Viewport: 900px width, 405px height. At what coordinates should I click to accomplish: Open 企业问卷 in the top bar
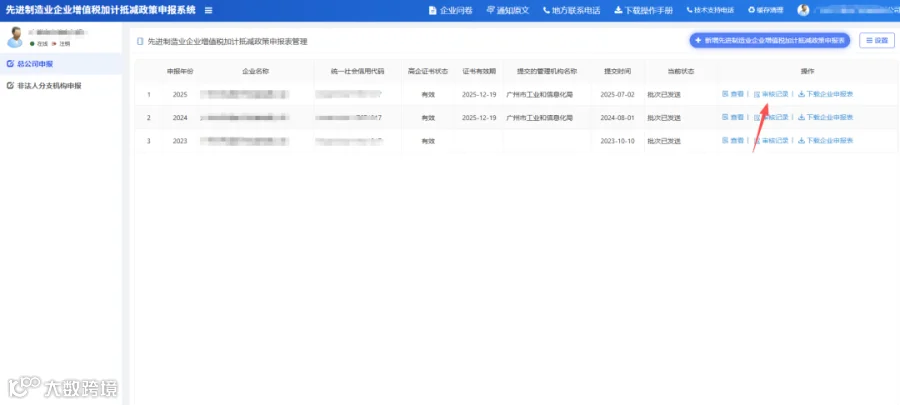pos(451,10)
